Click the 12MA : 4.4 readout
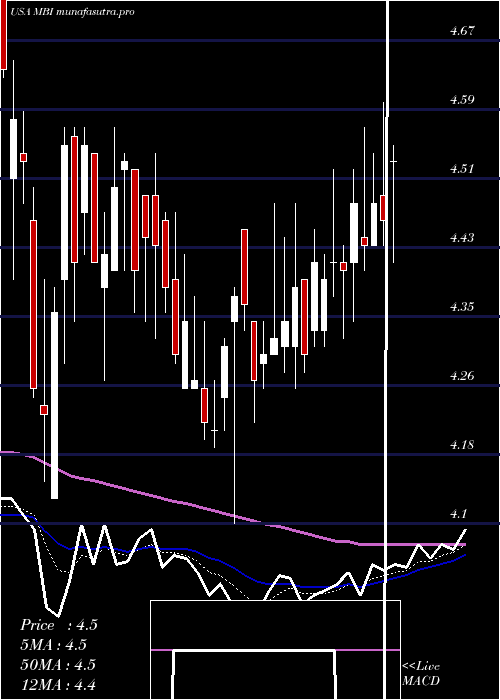 [x=58, y=684]
